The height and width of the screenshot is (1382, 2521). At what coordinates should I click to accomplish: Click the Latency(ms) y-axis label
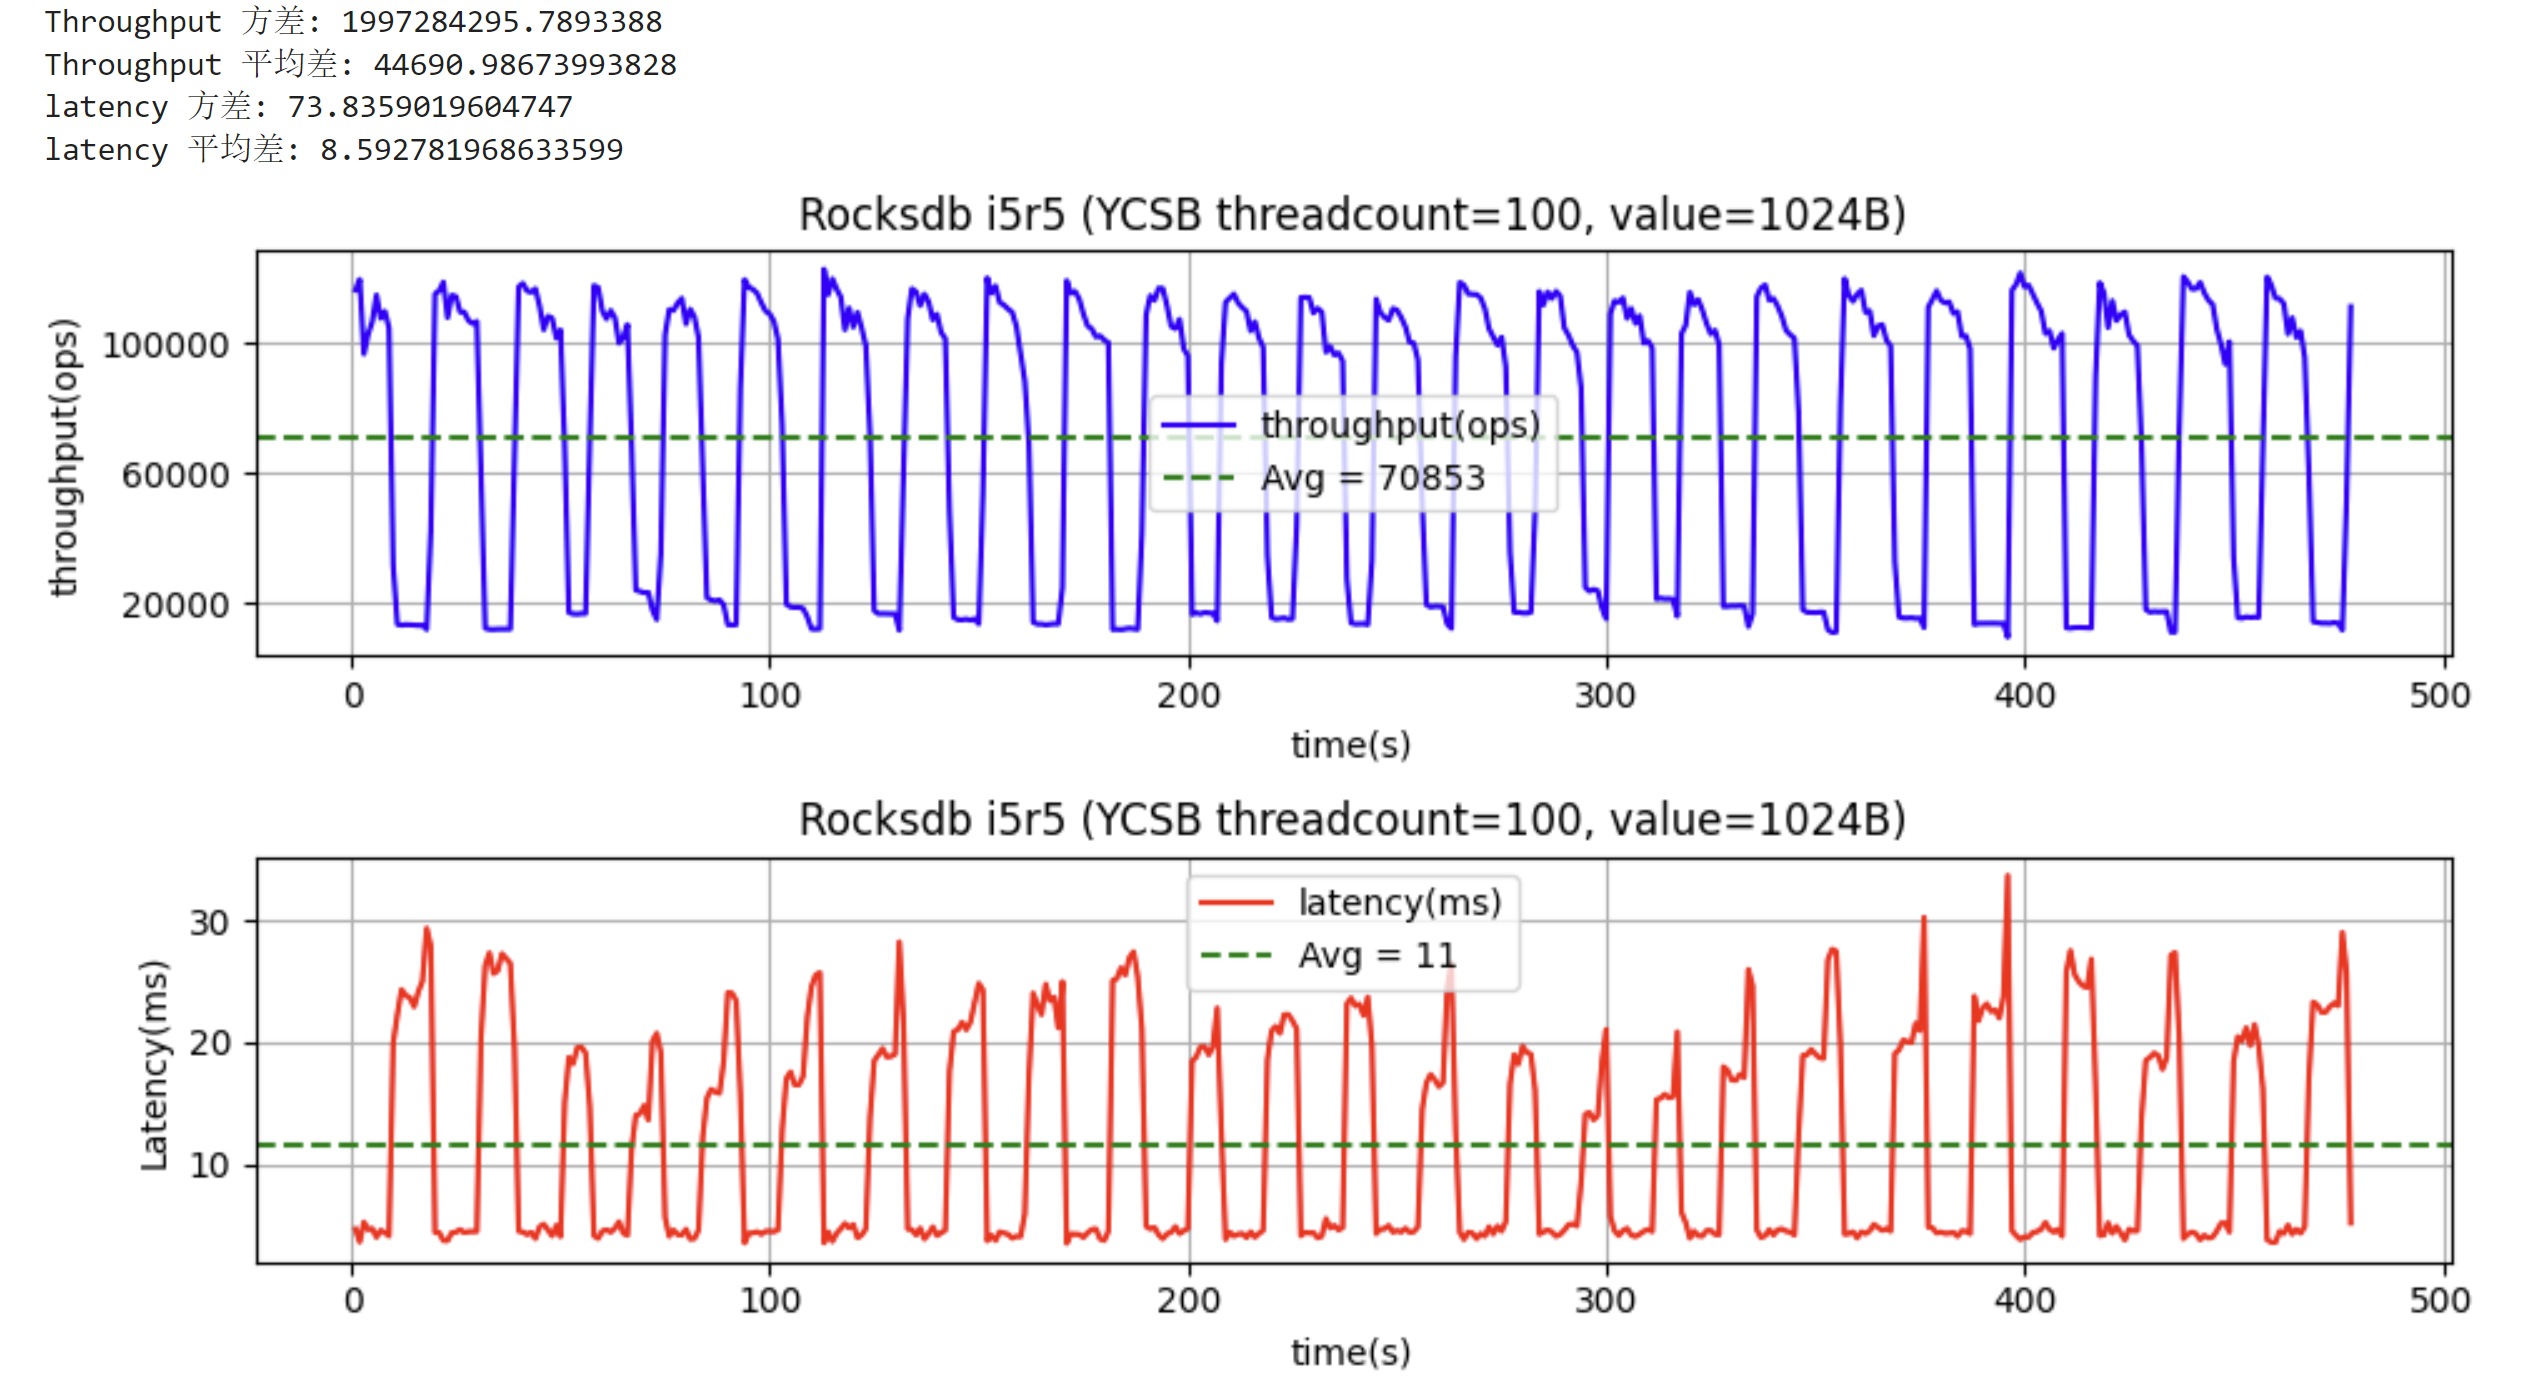pos(154,1065)
